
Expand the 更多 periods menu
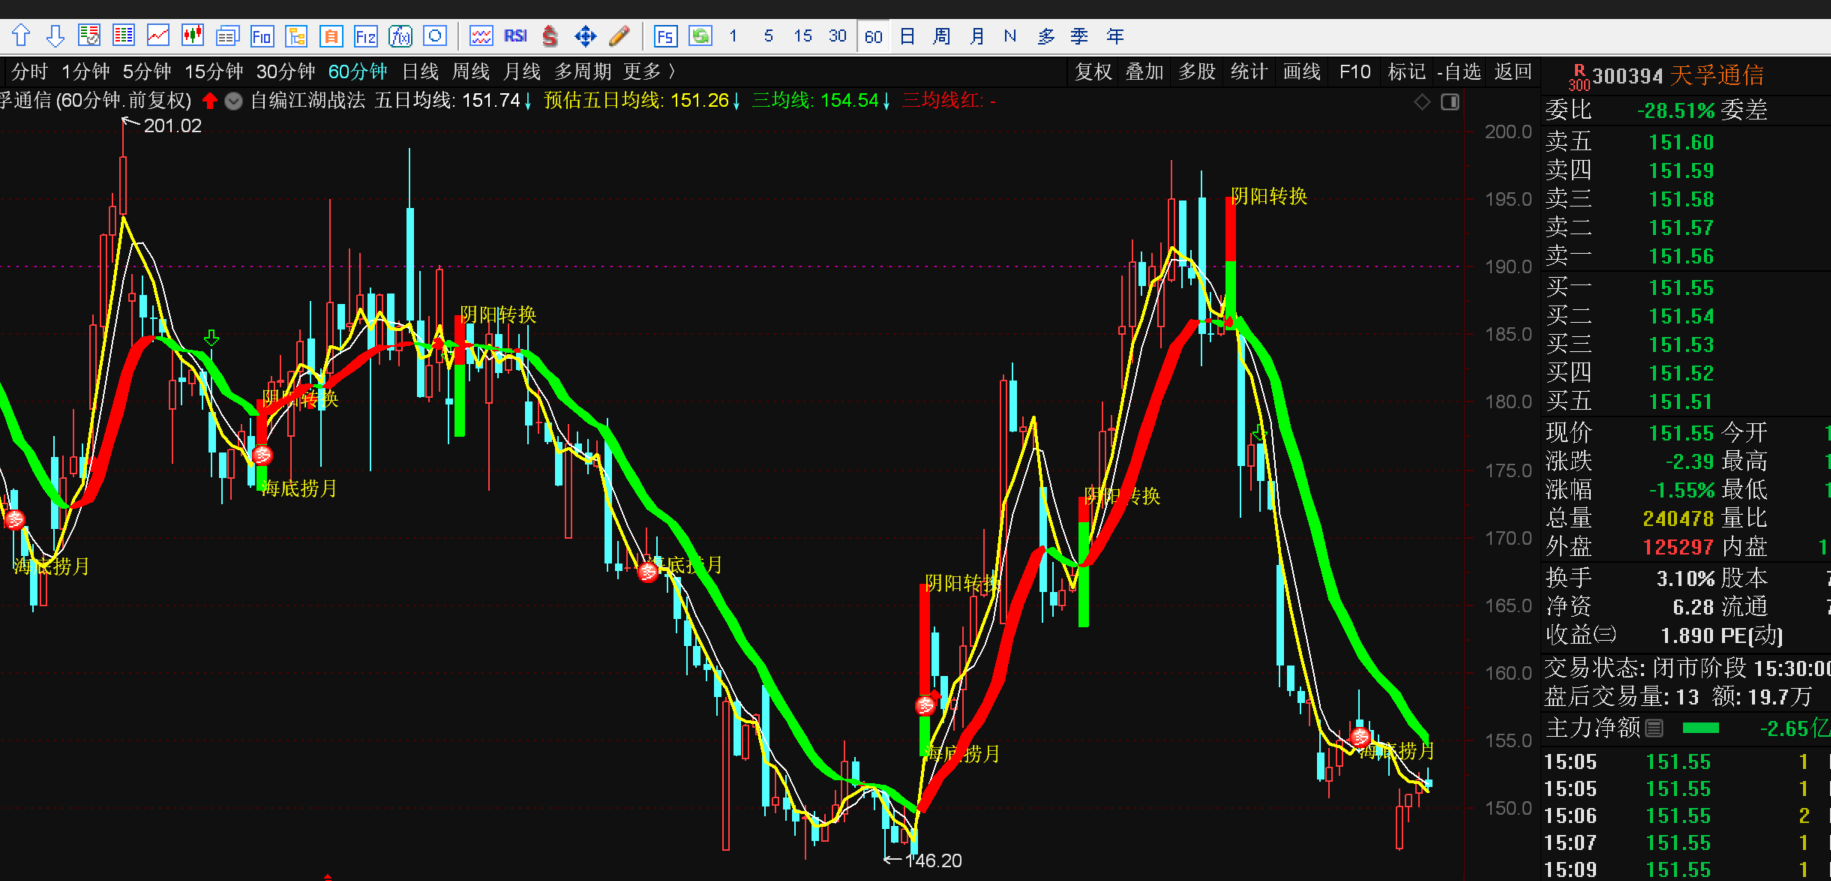[650, 72]
